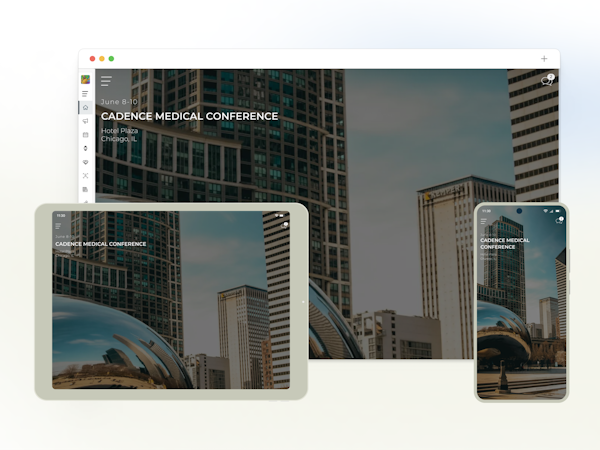Open the calendar schedule sidebar icon
This screenshot has width=600, height=450.
pos(85,135)
